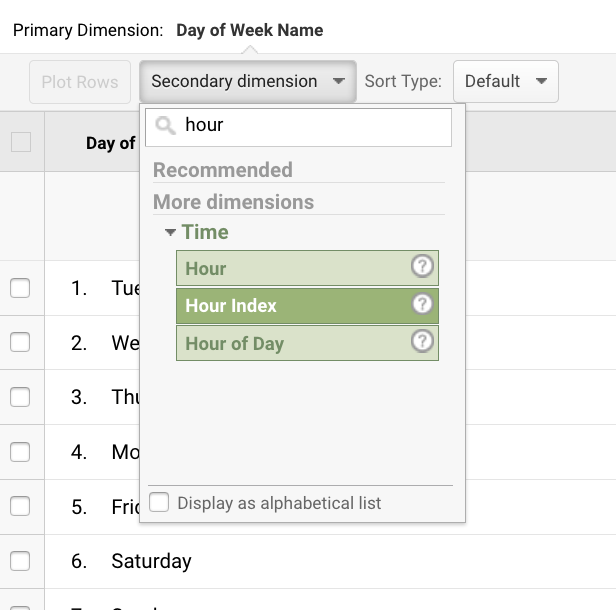
Task: Click the help icon next to Hour
Action: (423, 268)
